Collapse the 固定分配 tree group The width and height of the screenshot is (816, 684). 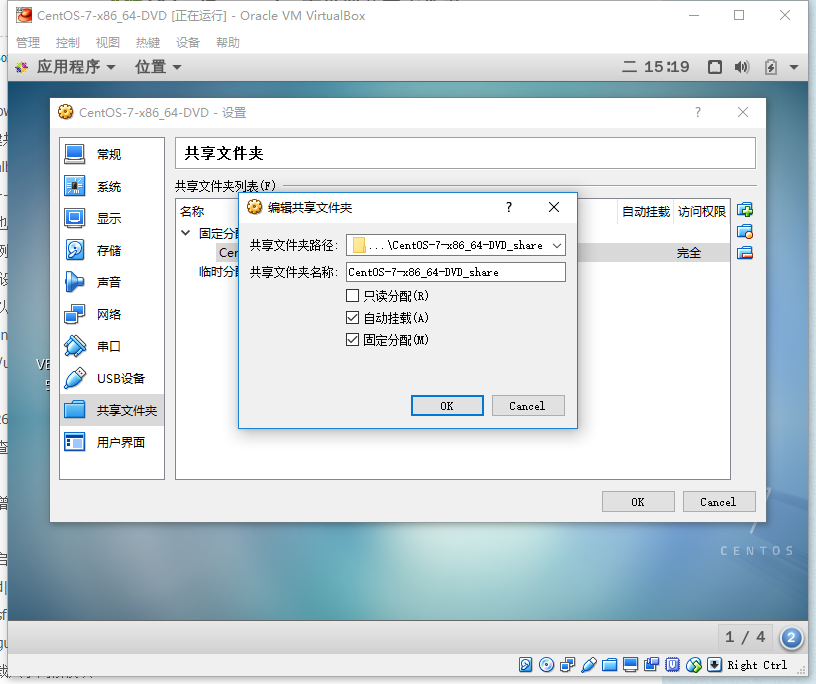coord(186,233)
